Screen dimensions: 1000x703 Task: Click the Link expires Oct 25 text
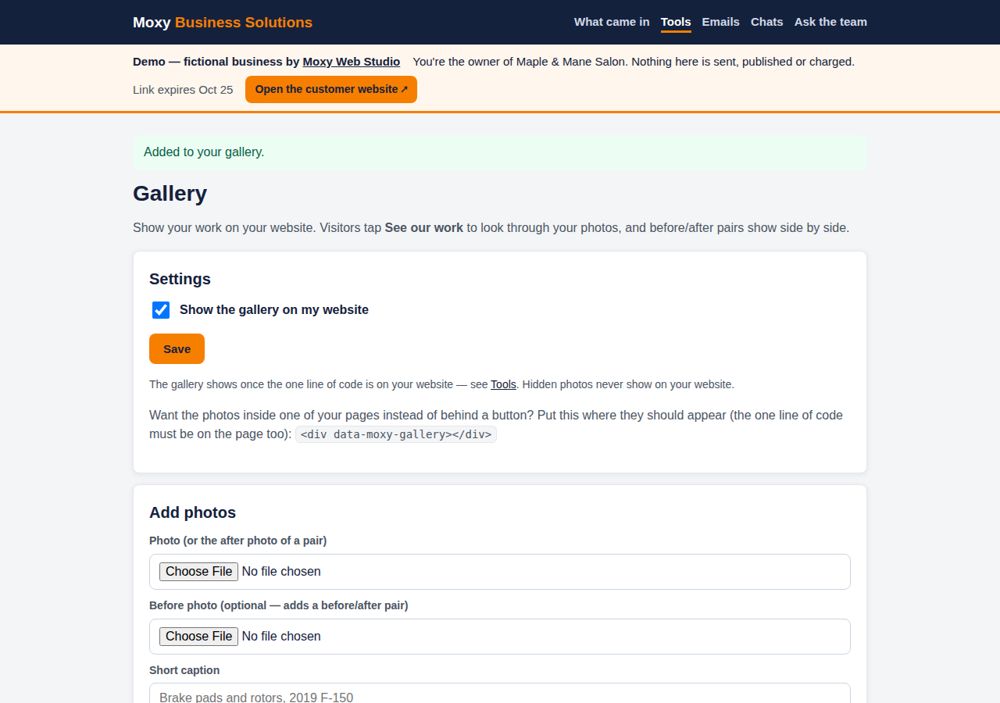pyautogui.click(x=183, y=90)
